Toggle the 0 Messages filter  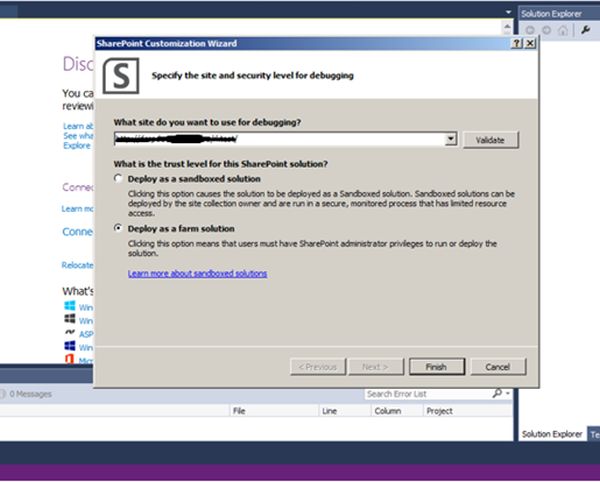click(26, 394)
